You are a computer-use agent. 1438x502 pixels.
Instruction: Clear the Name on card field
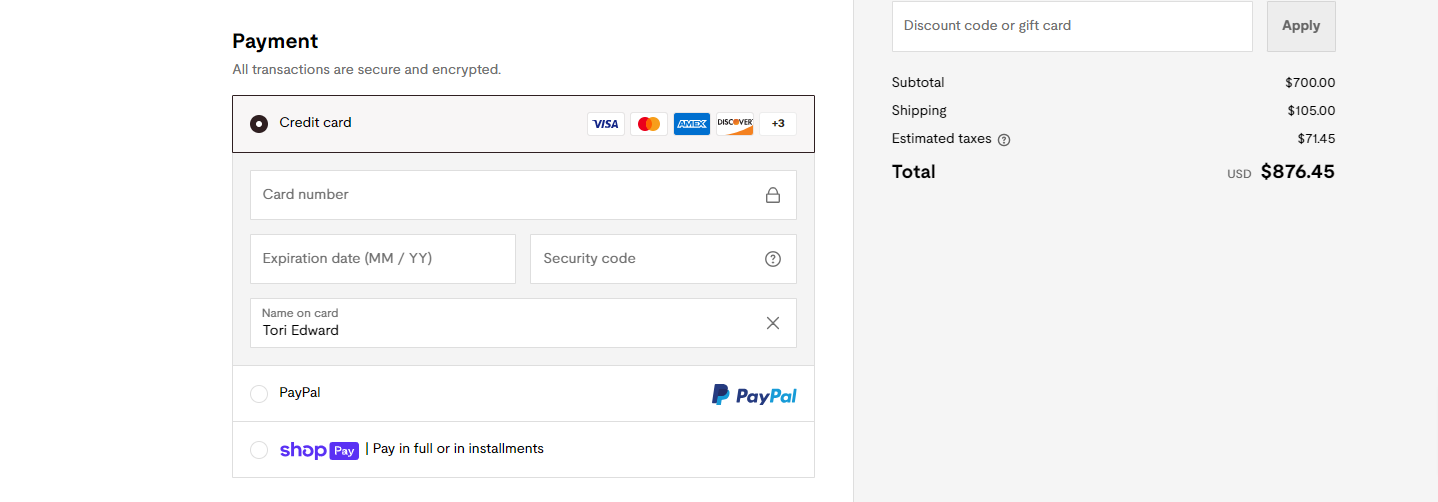773,323
